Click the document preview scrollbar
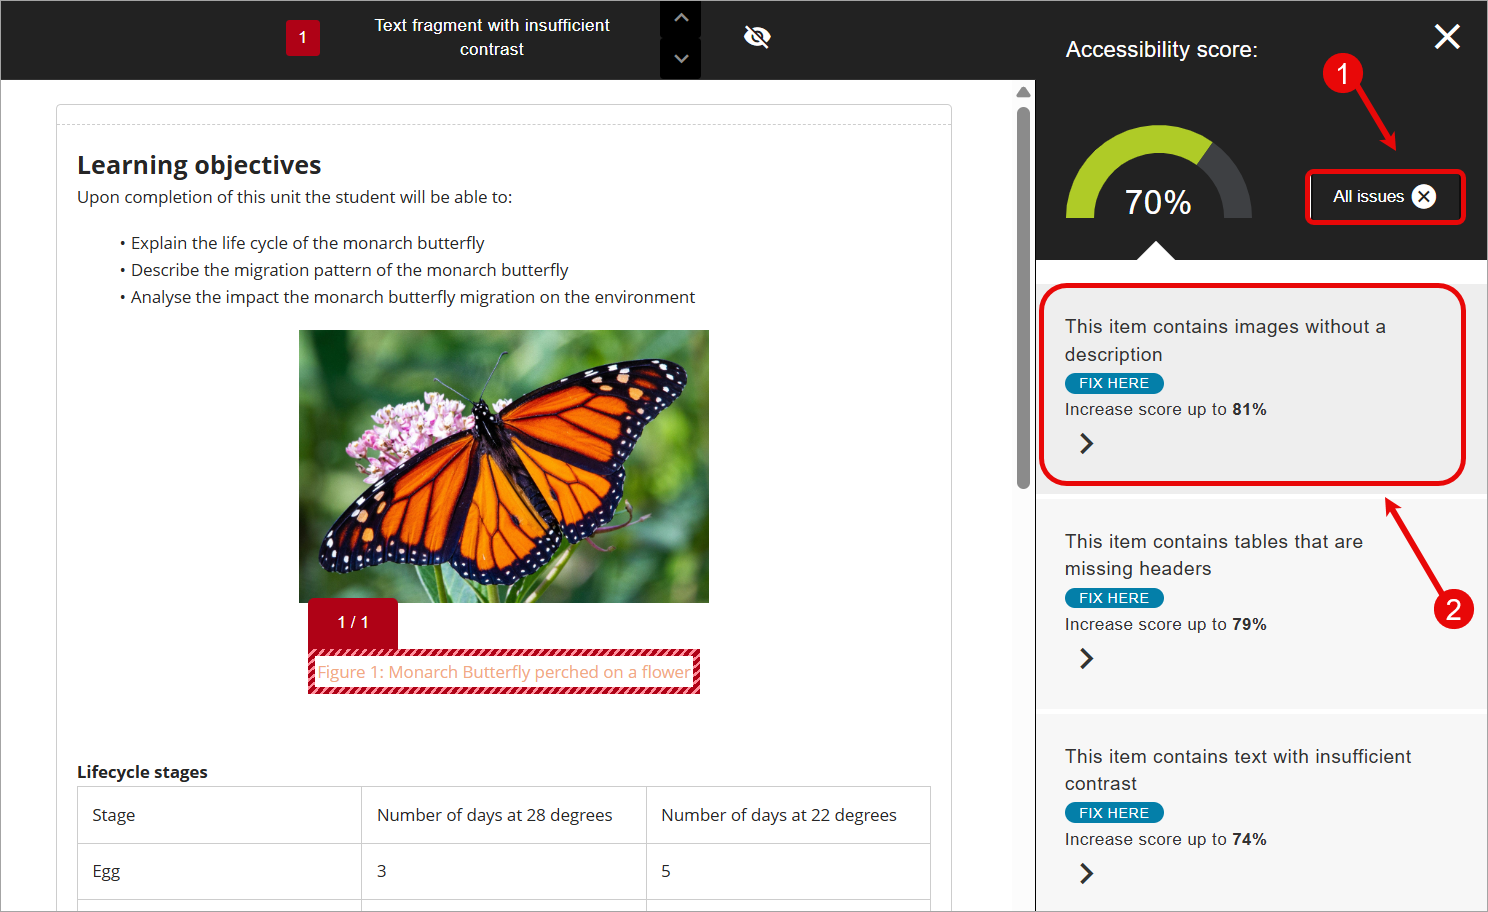Viewport: 1488px width, 912px height. pyautogui.click(x=1023, y=298)
